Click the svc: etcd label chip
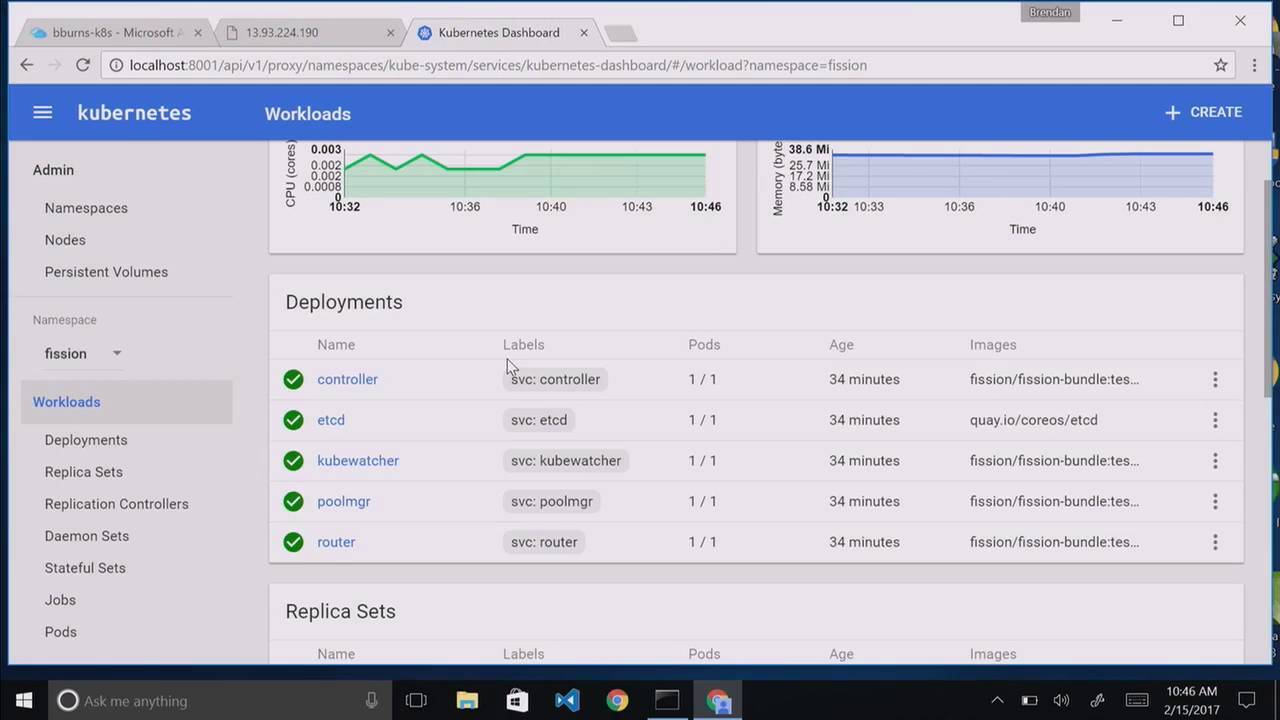The width and height of the screenshot is (1280, 720). (539, 420)
